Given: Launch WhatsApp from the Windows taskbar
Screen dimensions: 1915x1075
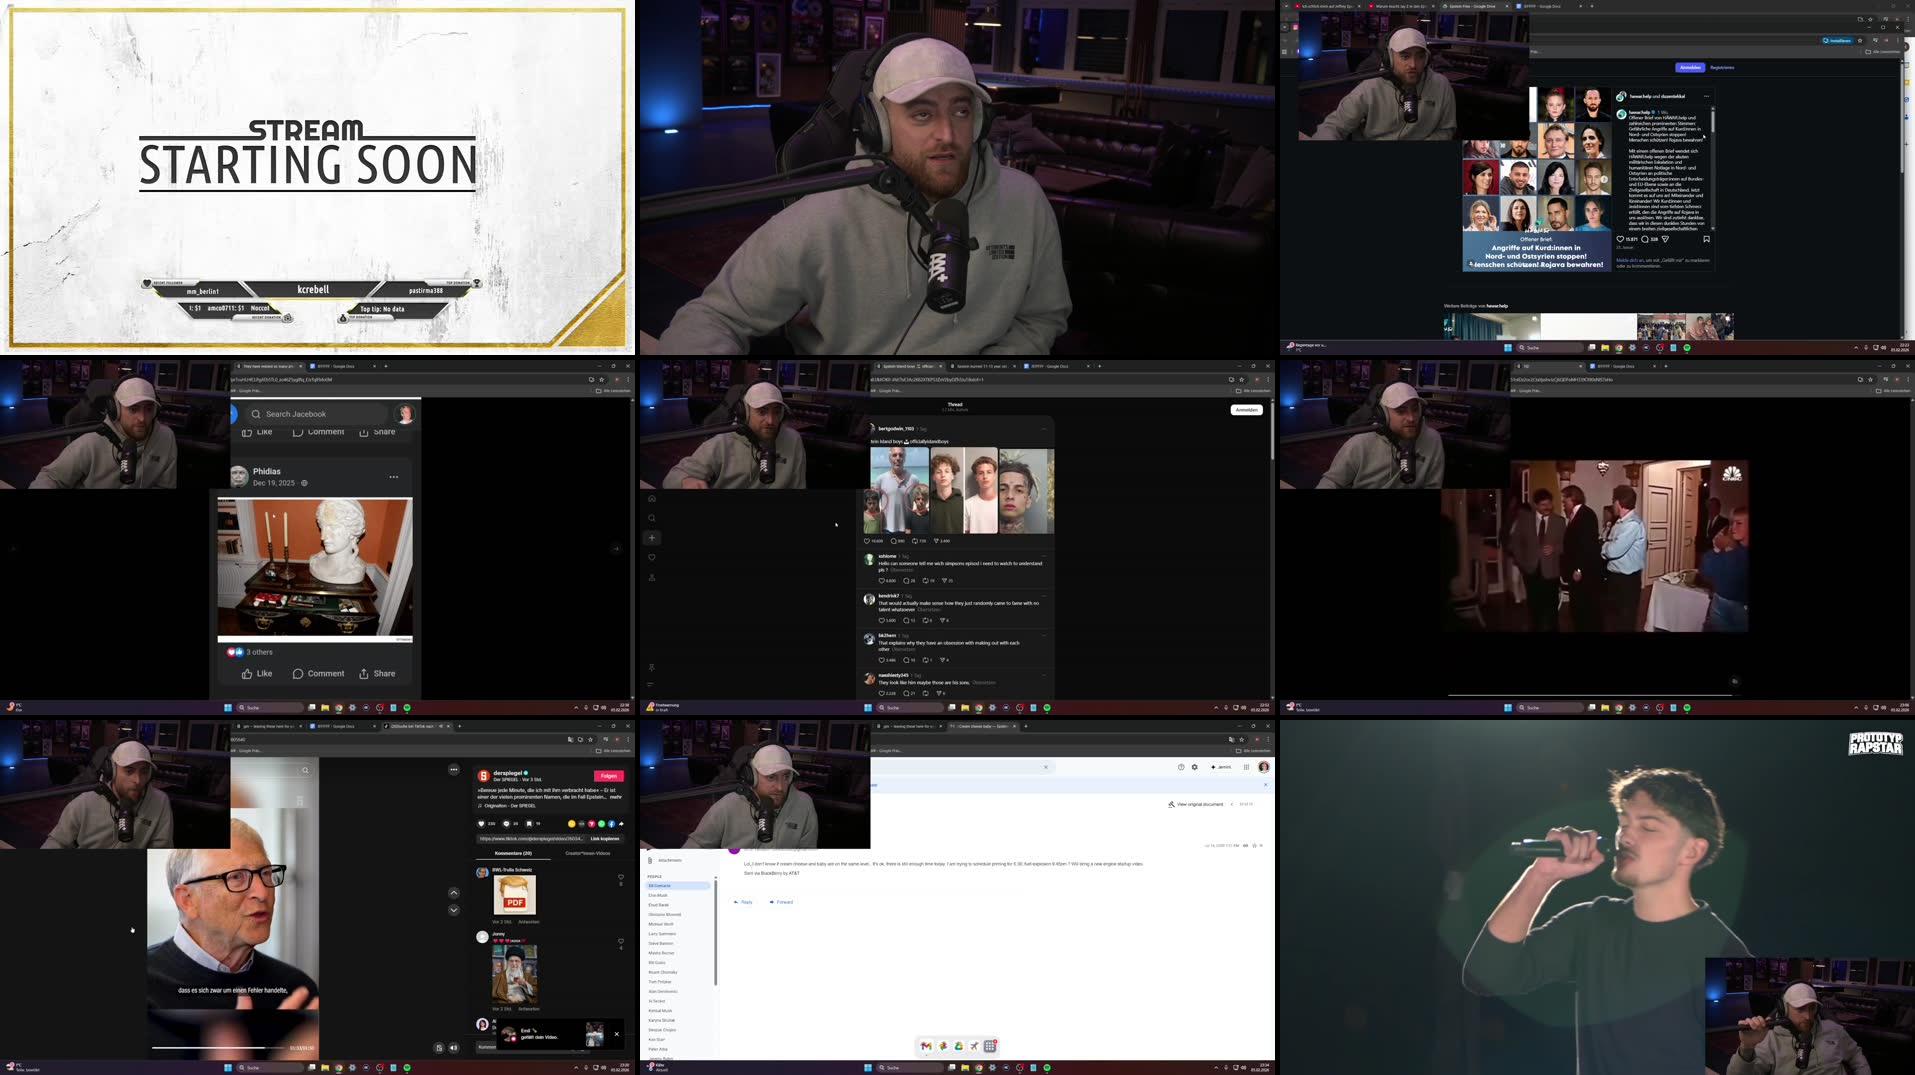Looking at the screenshot, I should pyautogui.click(x=1047, y=1067).
